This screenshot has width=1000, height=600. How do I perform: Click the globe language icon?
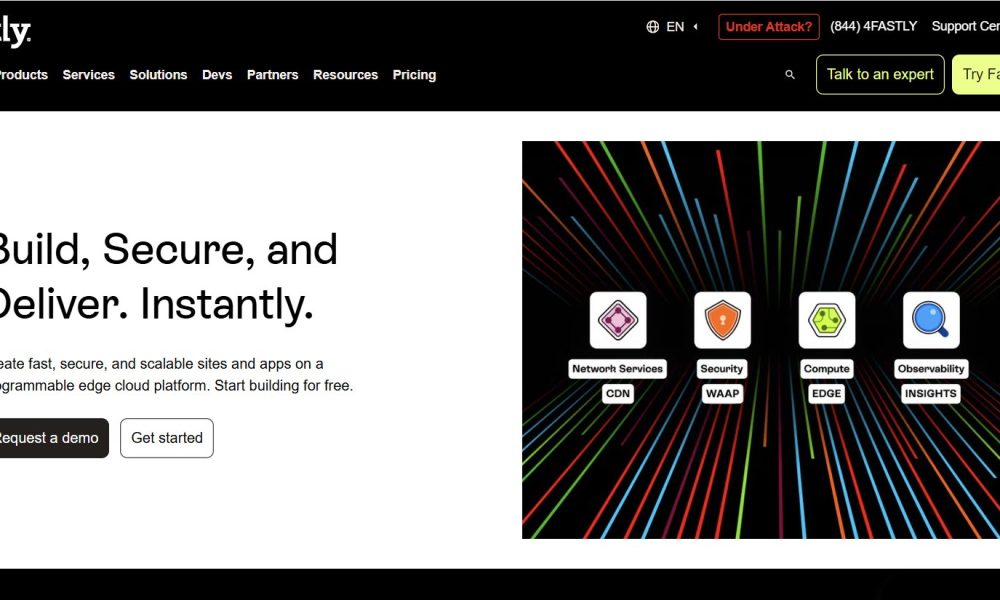pos(653,27)
